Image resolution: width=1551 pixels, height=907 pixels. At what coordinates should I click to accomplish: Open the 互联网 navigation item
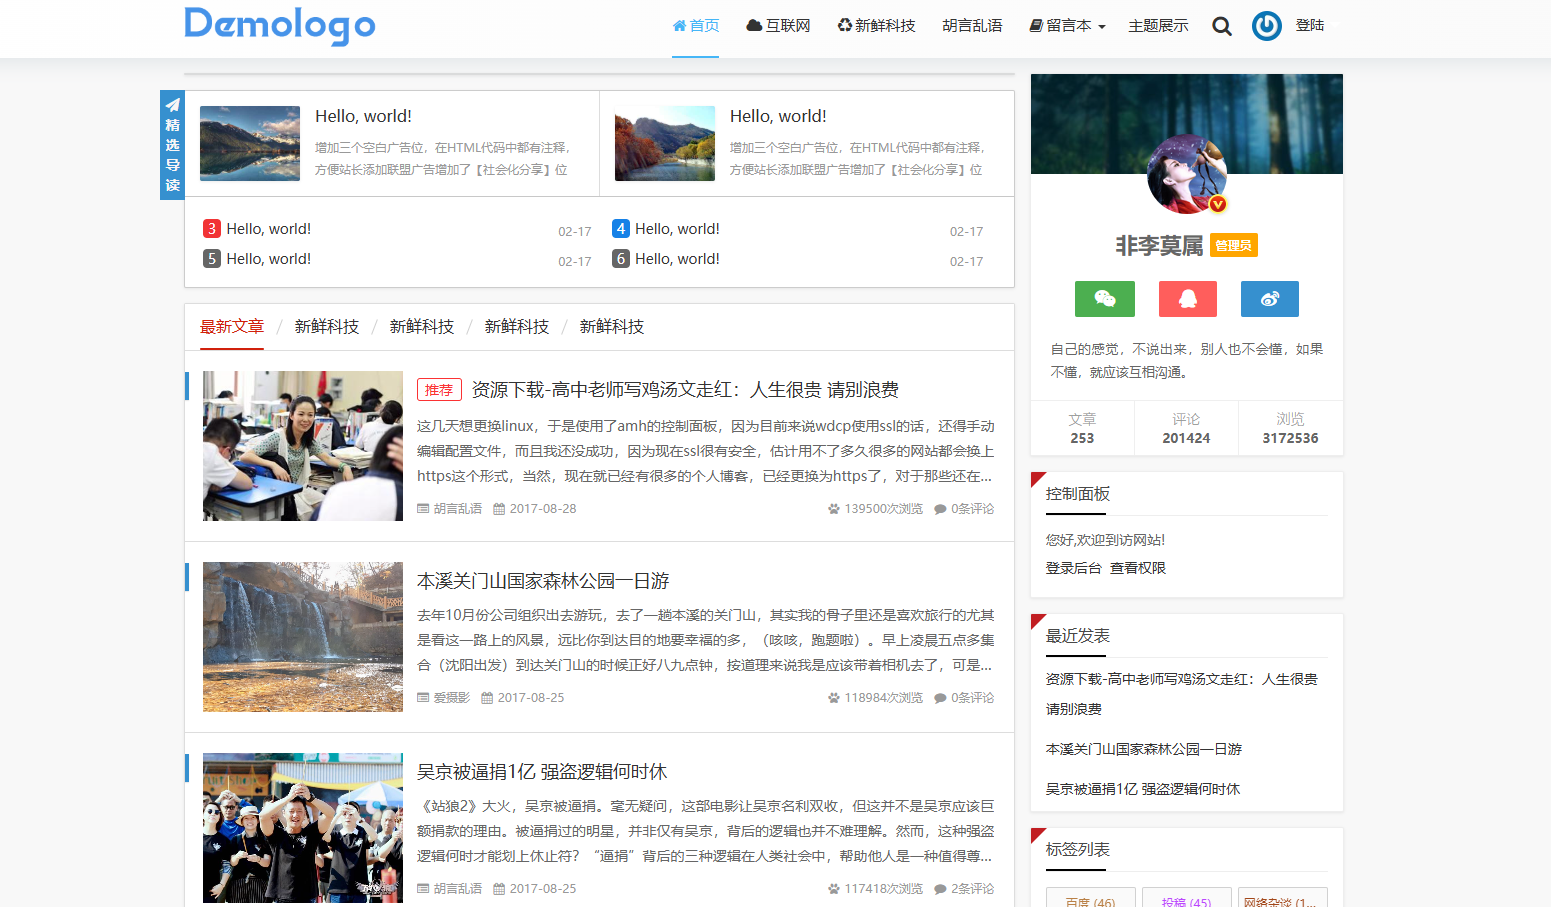[778, 26]
